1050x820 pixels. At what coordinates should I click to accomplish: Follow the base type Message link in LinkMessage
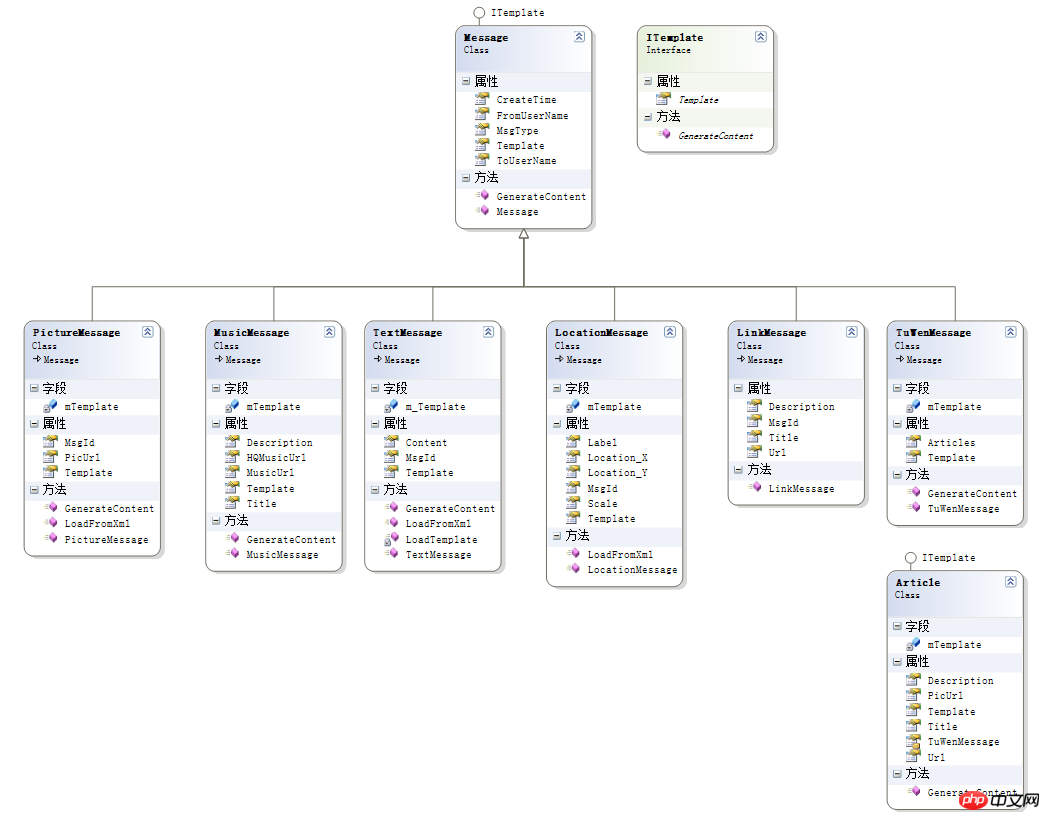765,360
